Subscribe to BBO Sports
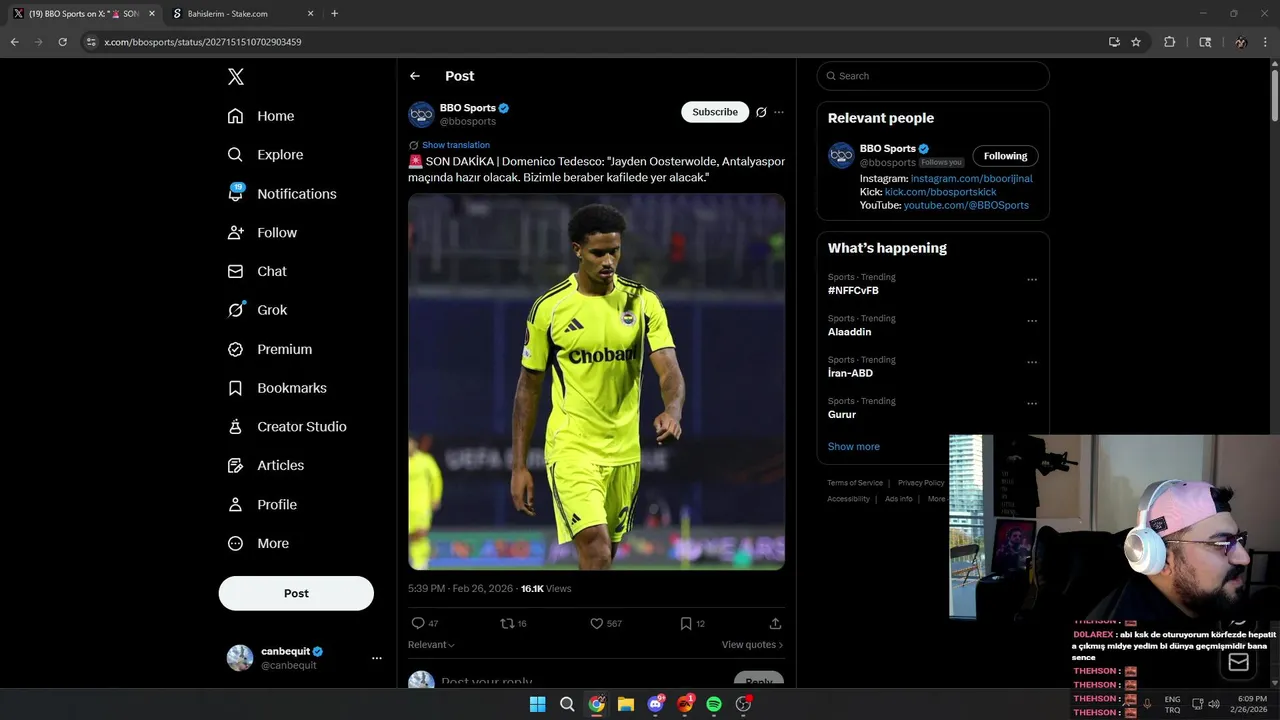This screenshot has height=720, width=1280. (715, 112)
